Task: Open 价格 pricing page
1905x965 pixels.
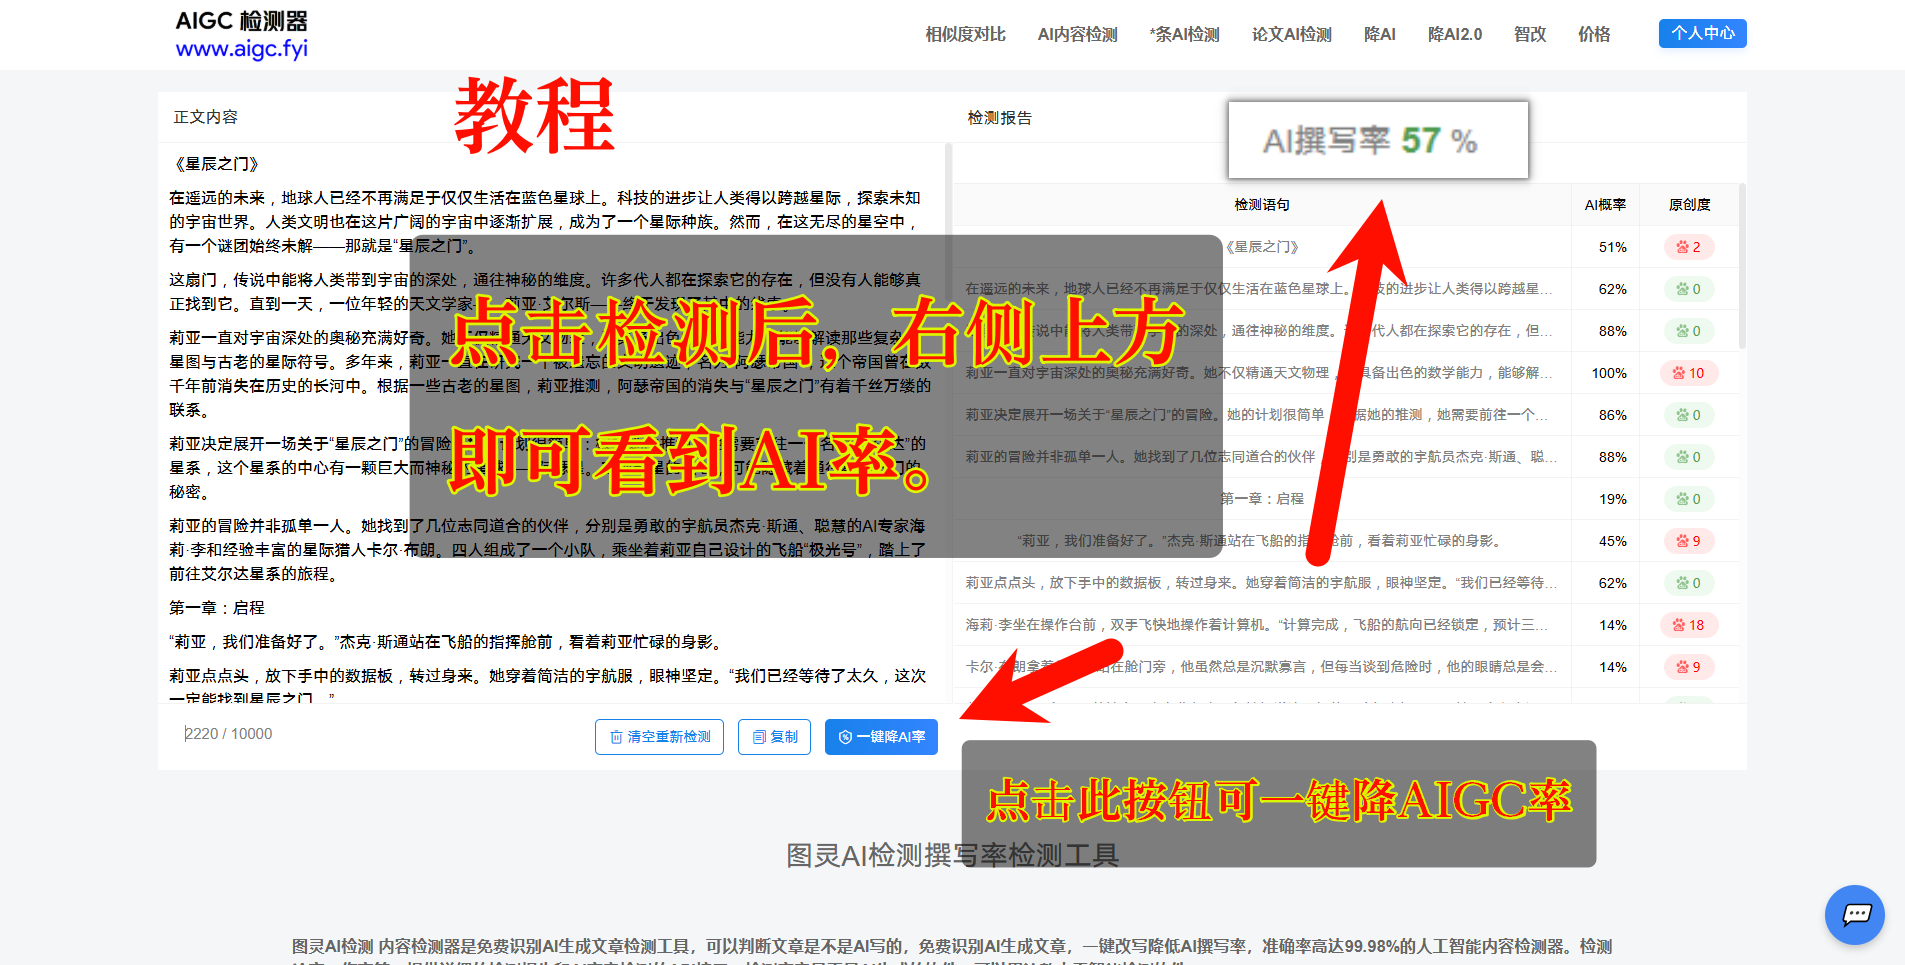Action: 1593,34
